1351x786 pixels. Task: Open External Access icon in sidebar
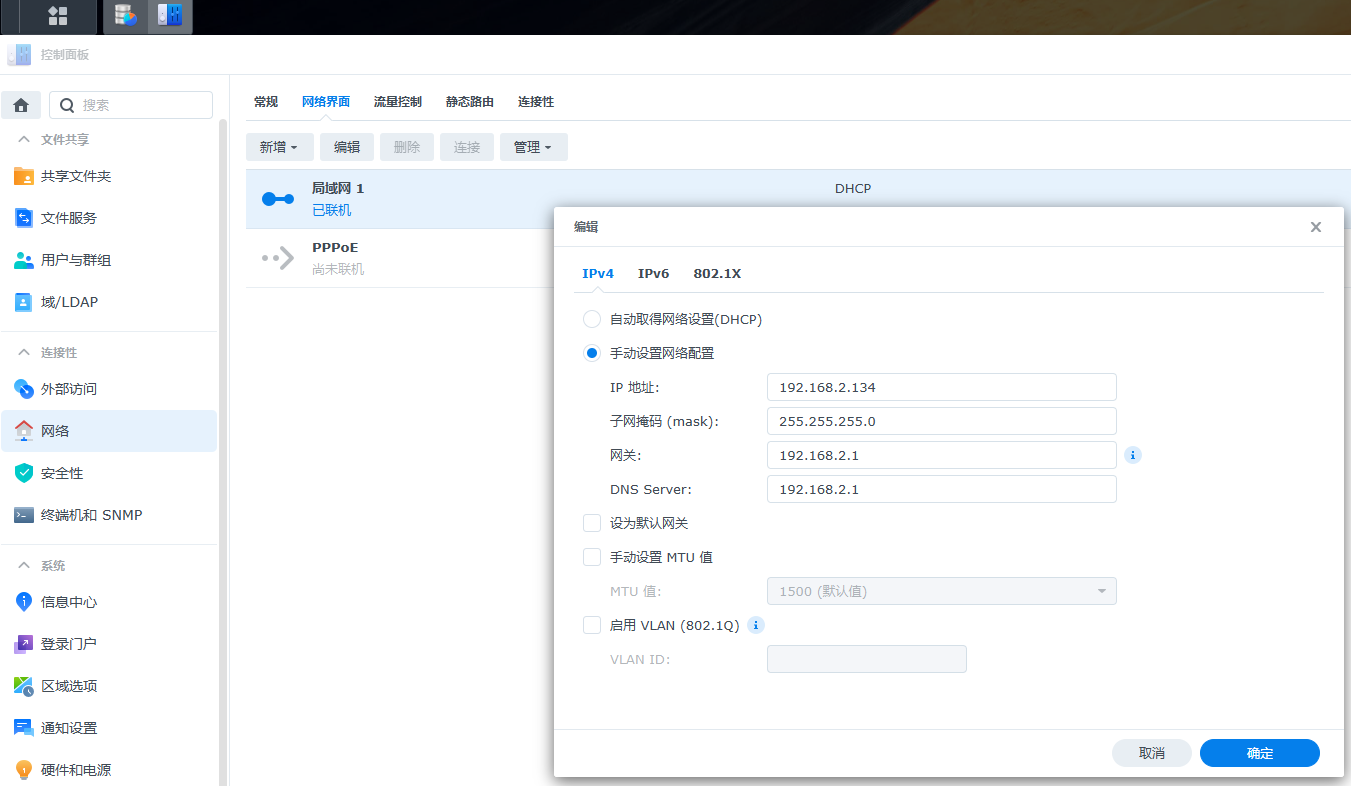(24, 389)
